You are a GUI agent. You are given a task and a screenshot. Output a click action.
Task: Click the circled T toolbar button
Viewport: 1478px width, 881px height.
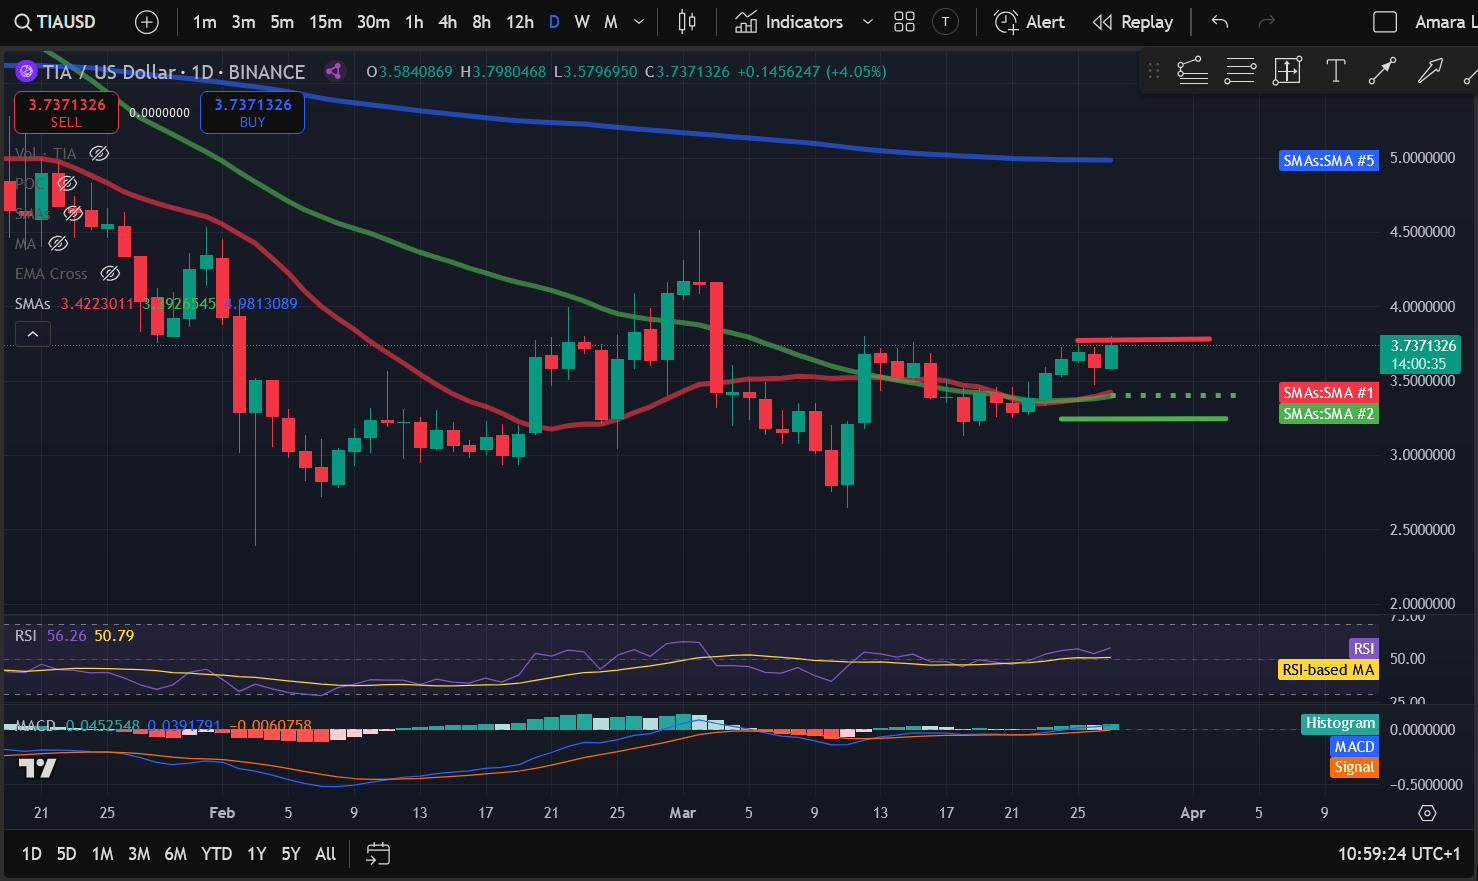(x=945, y=22)
